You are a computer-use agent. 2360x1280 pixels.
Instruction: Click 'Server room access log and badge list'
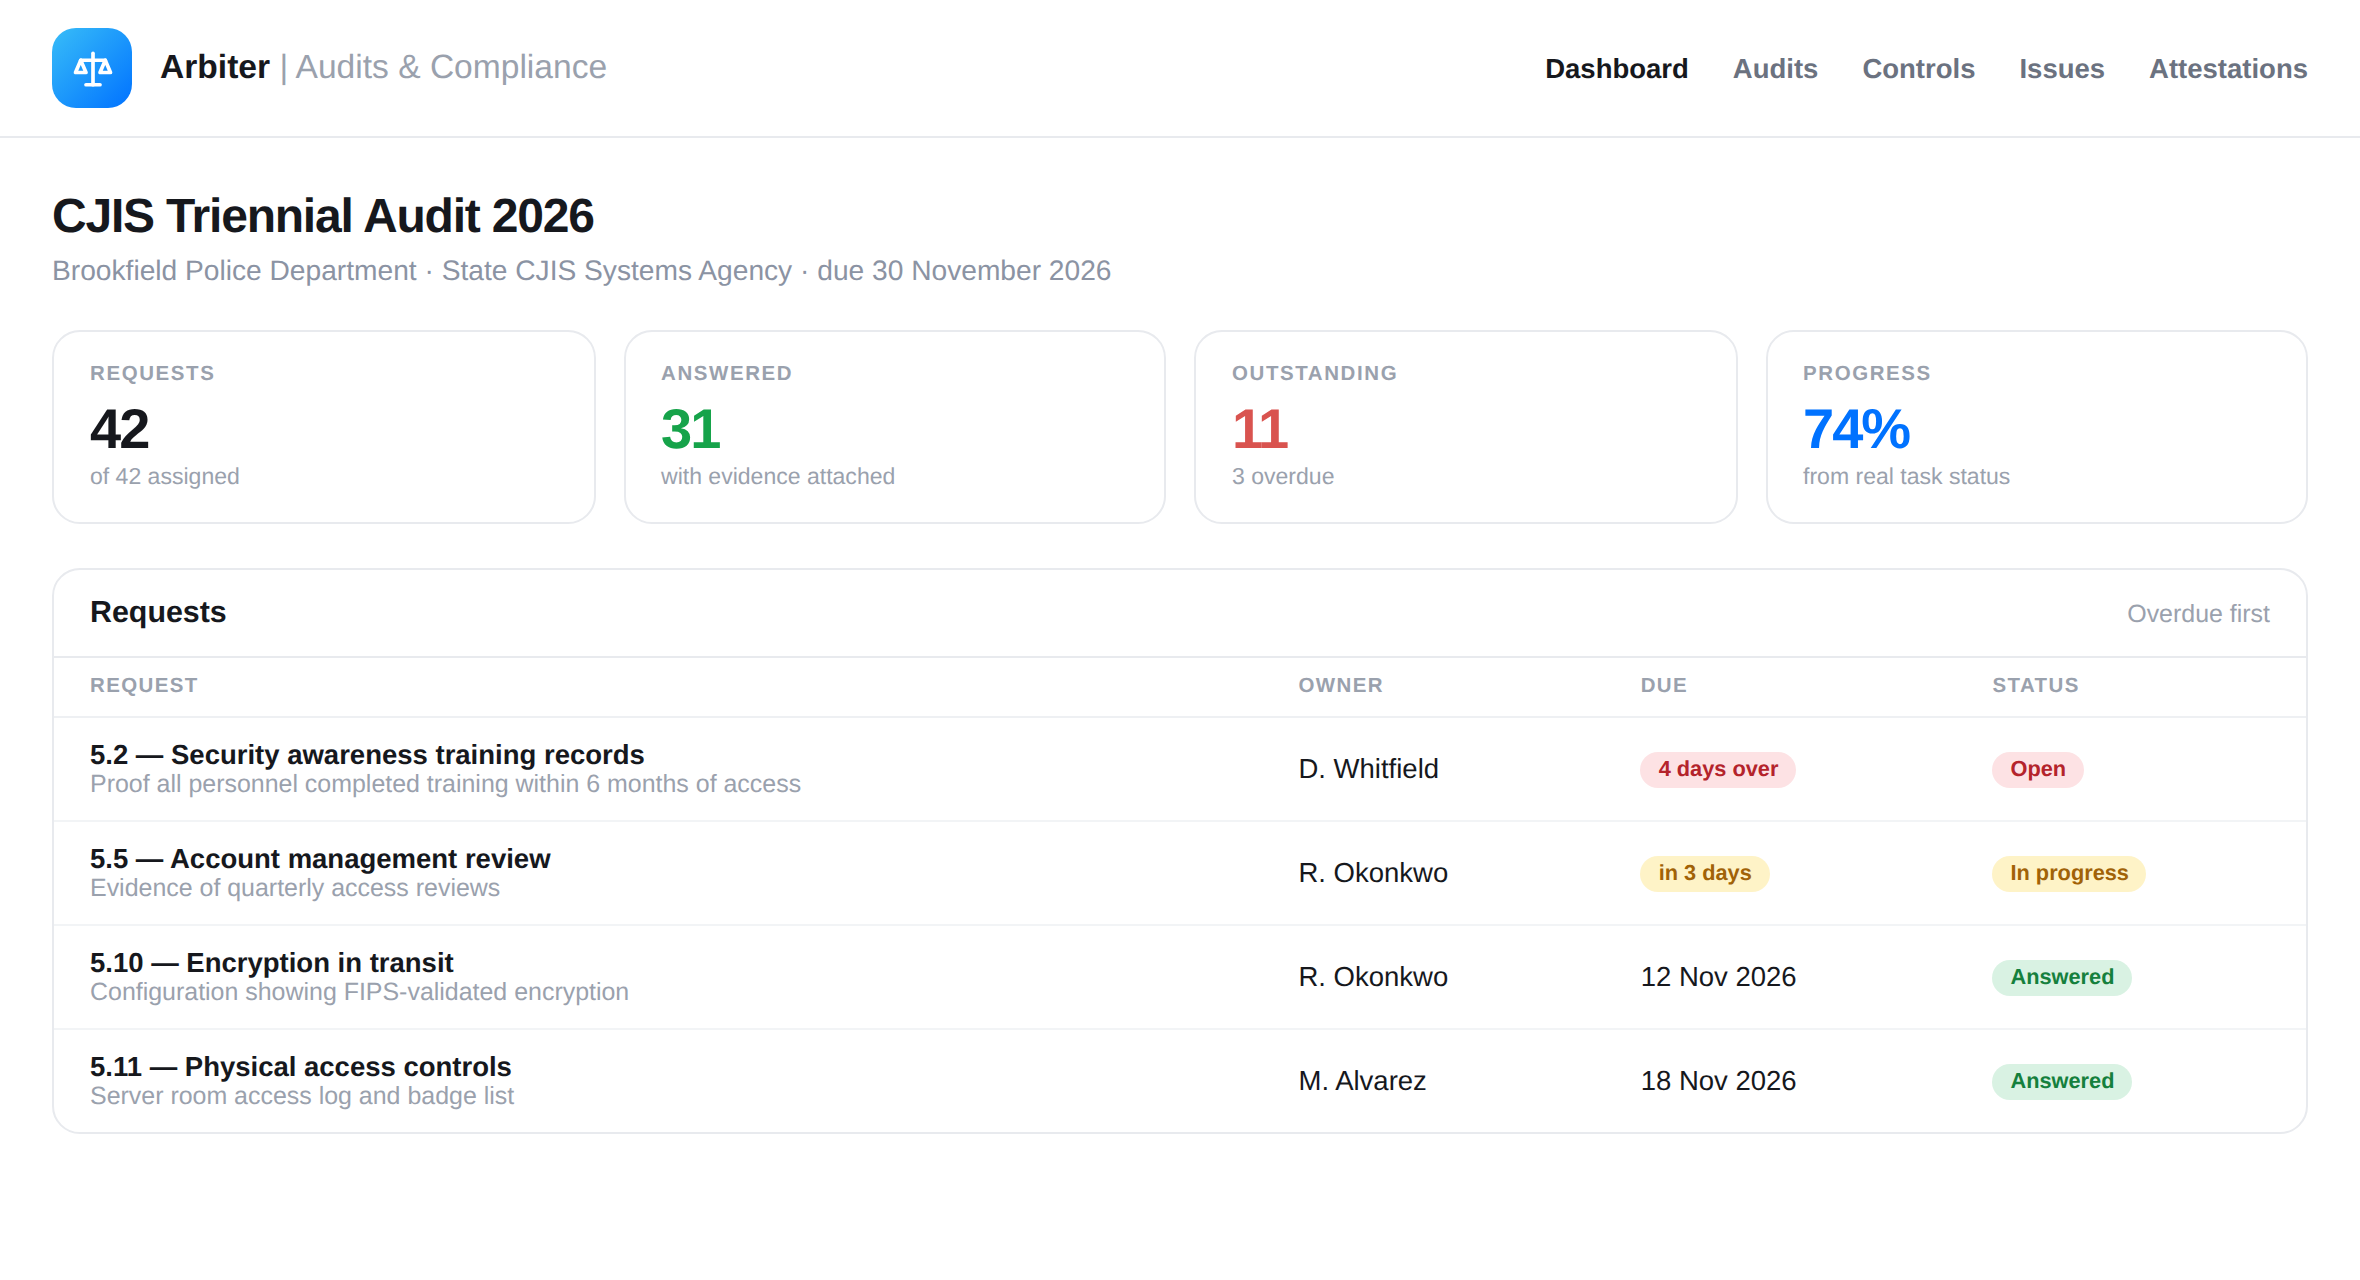click(x=302, y=1096)
